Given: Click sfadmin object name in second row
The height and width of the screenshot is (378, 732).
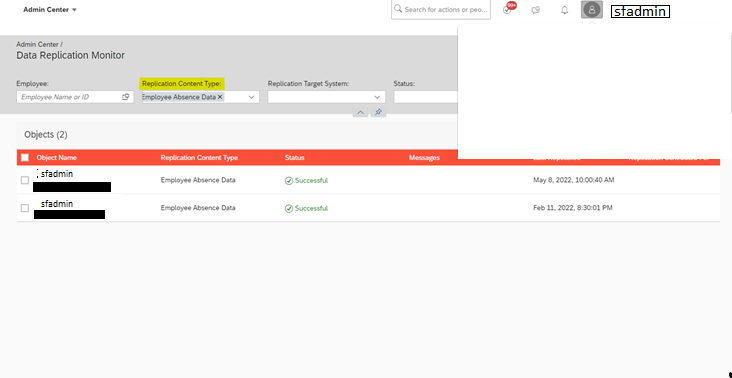Looking at the screenshot, I should [x=57, y=204].
